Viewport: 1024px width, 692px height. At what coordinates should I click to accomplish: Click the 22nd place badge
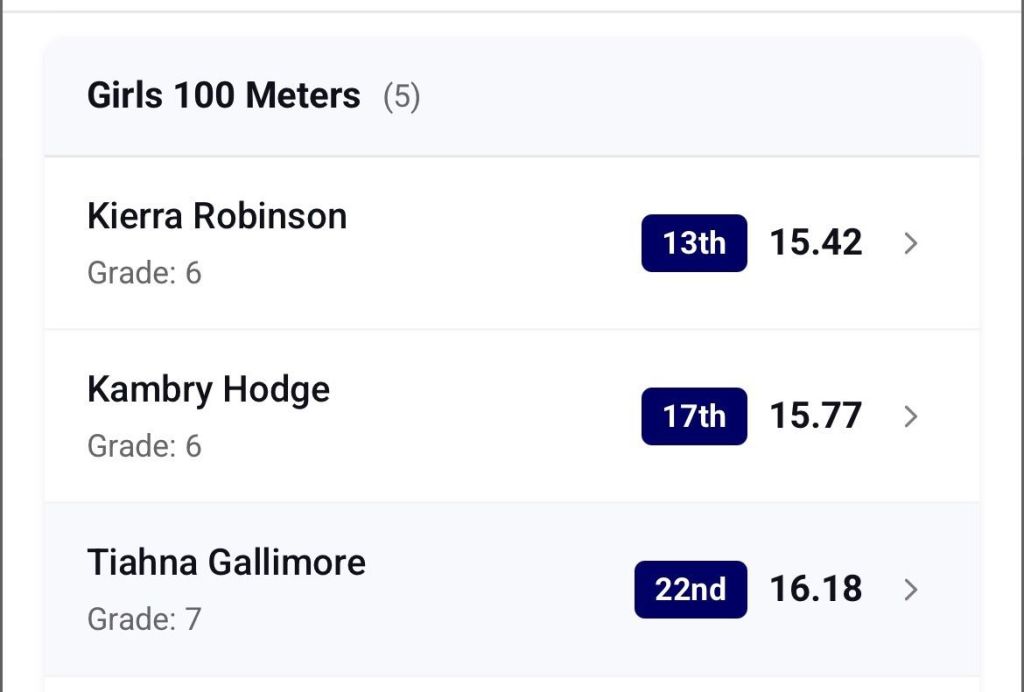690,590
